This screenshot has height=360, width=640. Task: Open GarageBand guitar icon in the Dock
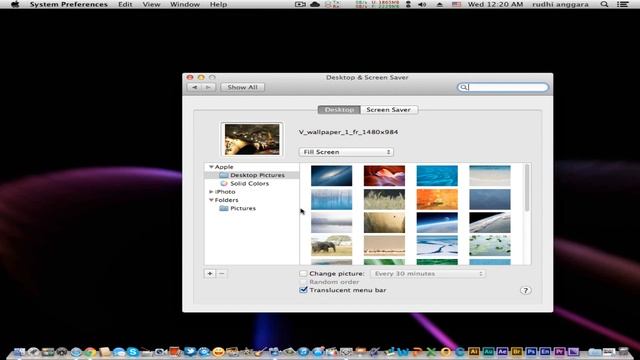point(260,351)
